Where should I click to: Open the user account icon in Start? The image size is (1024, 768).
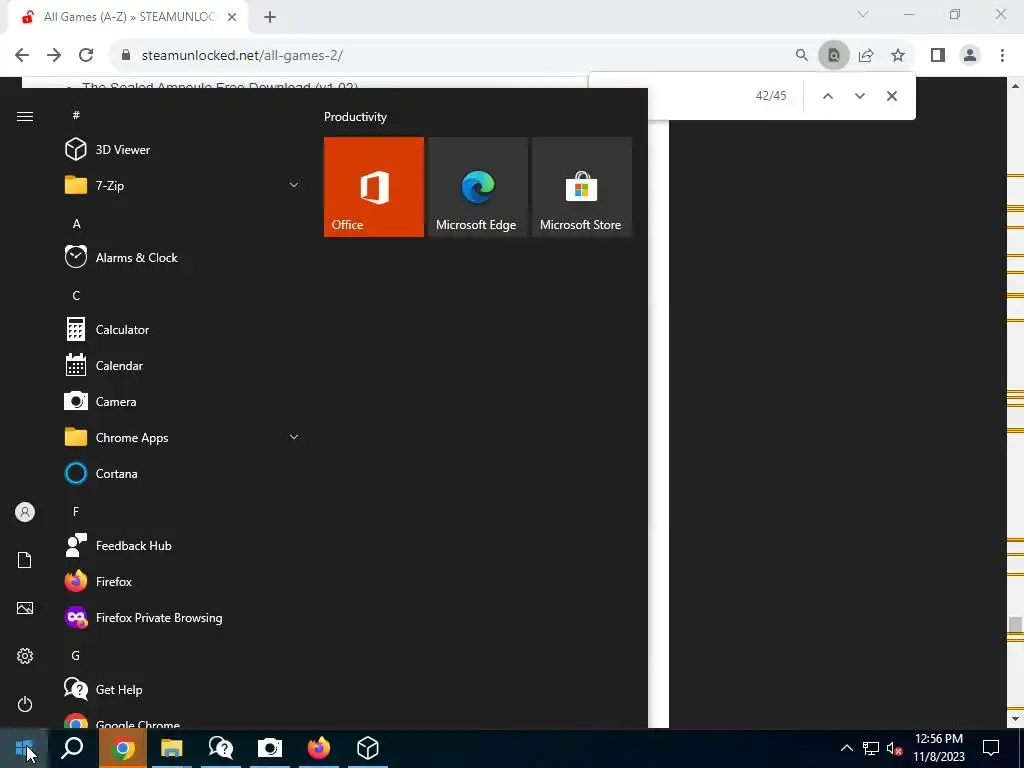(x=25, y=512)
